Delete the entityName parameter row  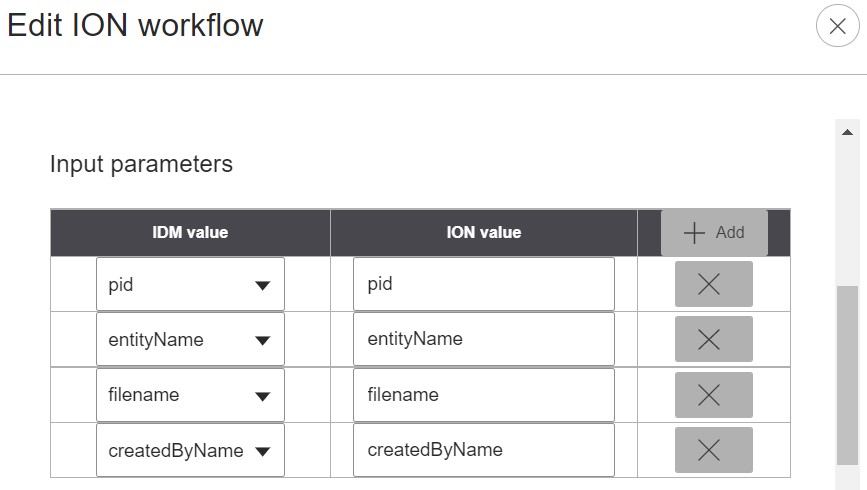pos(713,339)
